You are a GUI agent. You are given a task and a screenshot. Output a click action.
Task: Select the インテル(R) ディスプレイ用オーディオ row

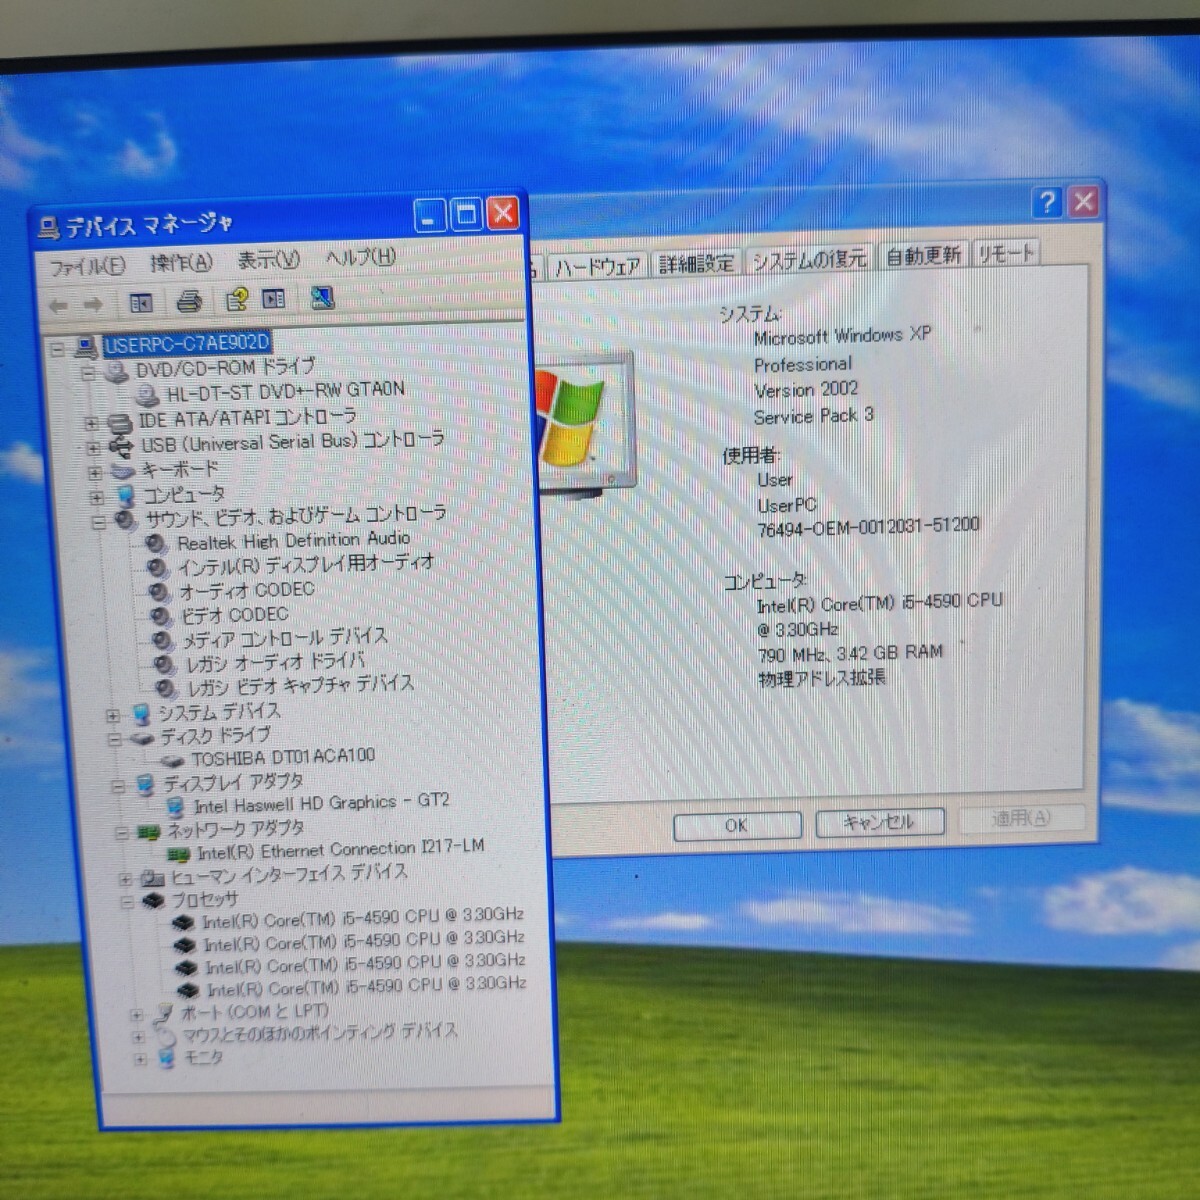(305, 565)
